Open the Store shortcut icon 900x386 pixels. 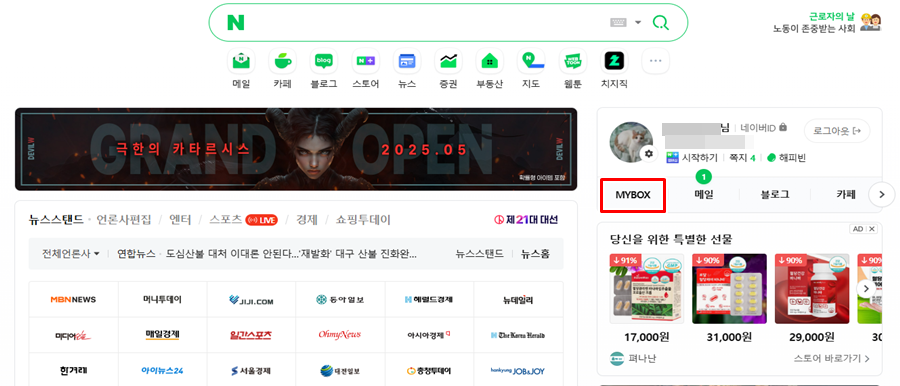coord(366,61)
